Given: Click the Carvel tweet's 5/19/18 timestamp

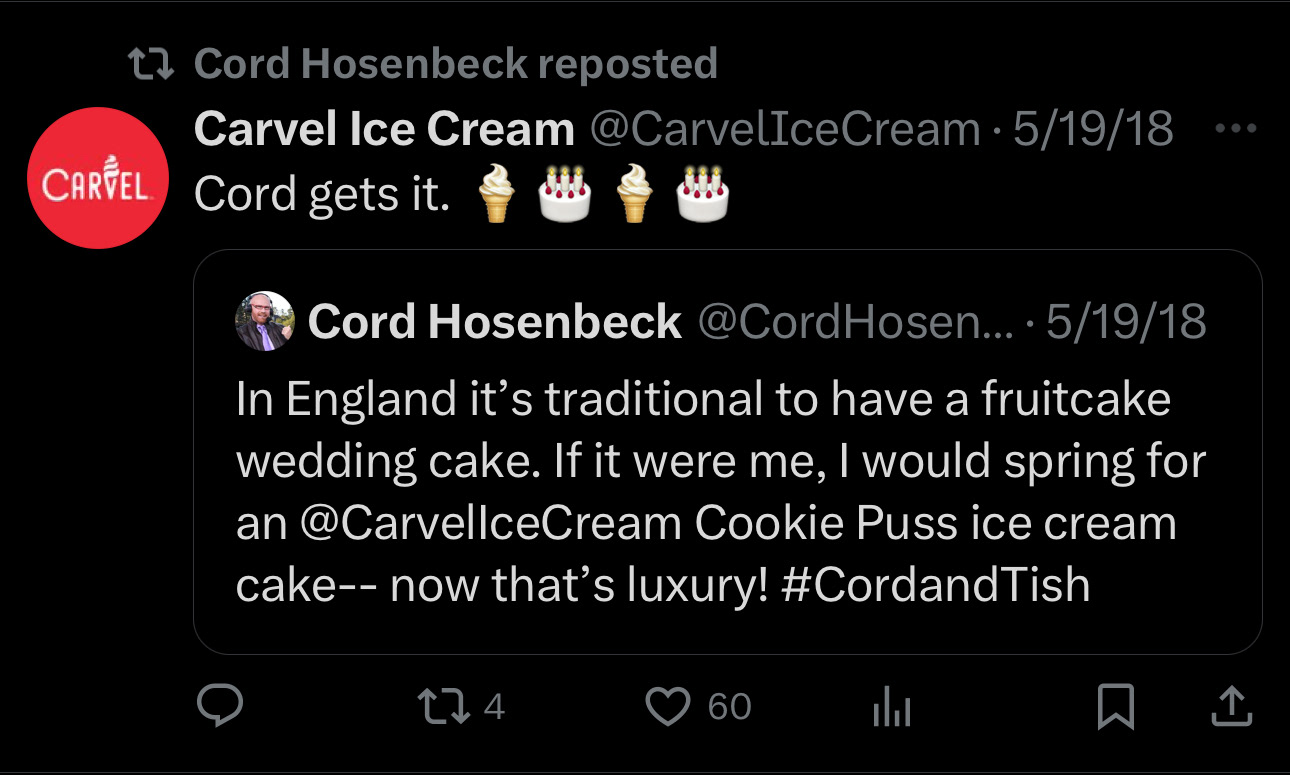Looking at the screenshot, I should 1093,130.
